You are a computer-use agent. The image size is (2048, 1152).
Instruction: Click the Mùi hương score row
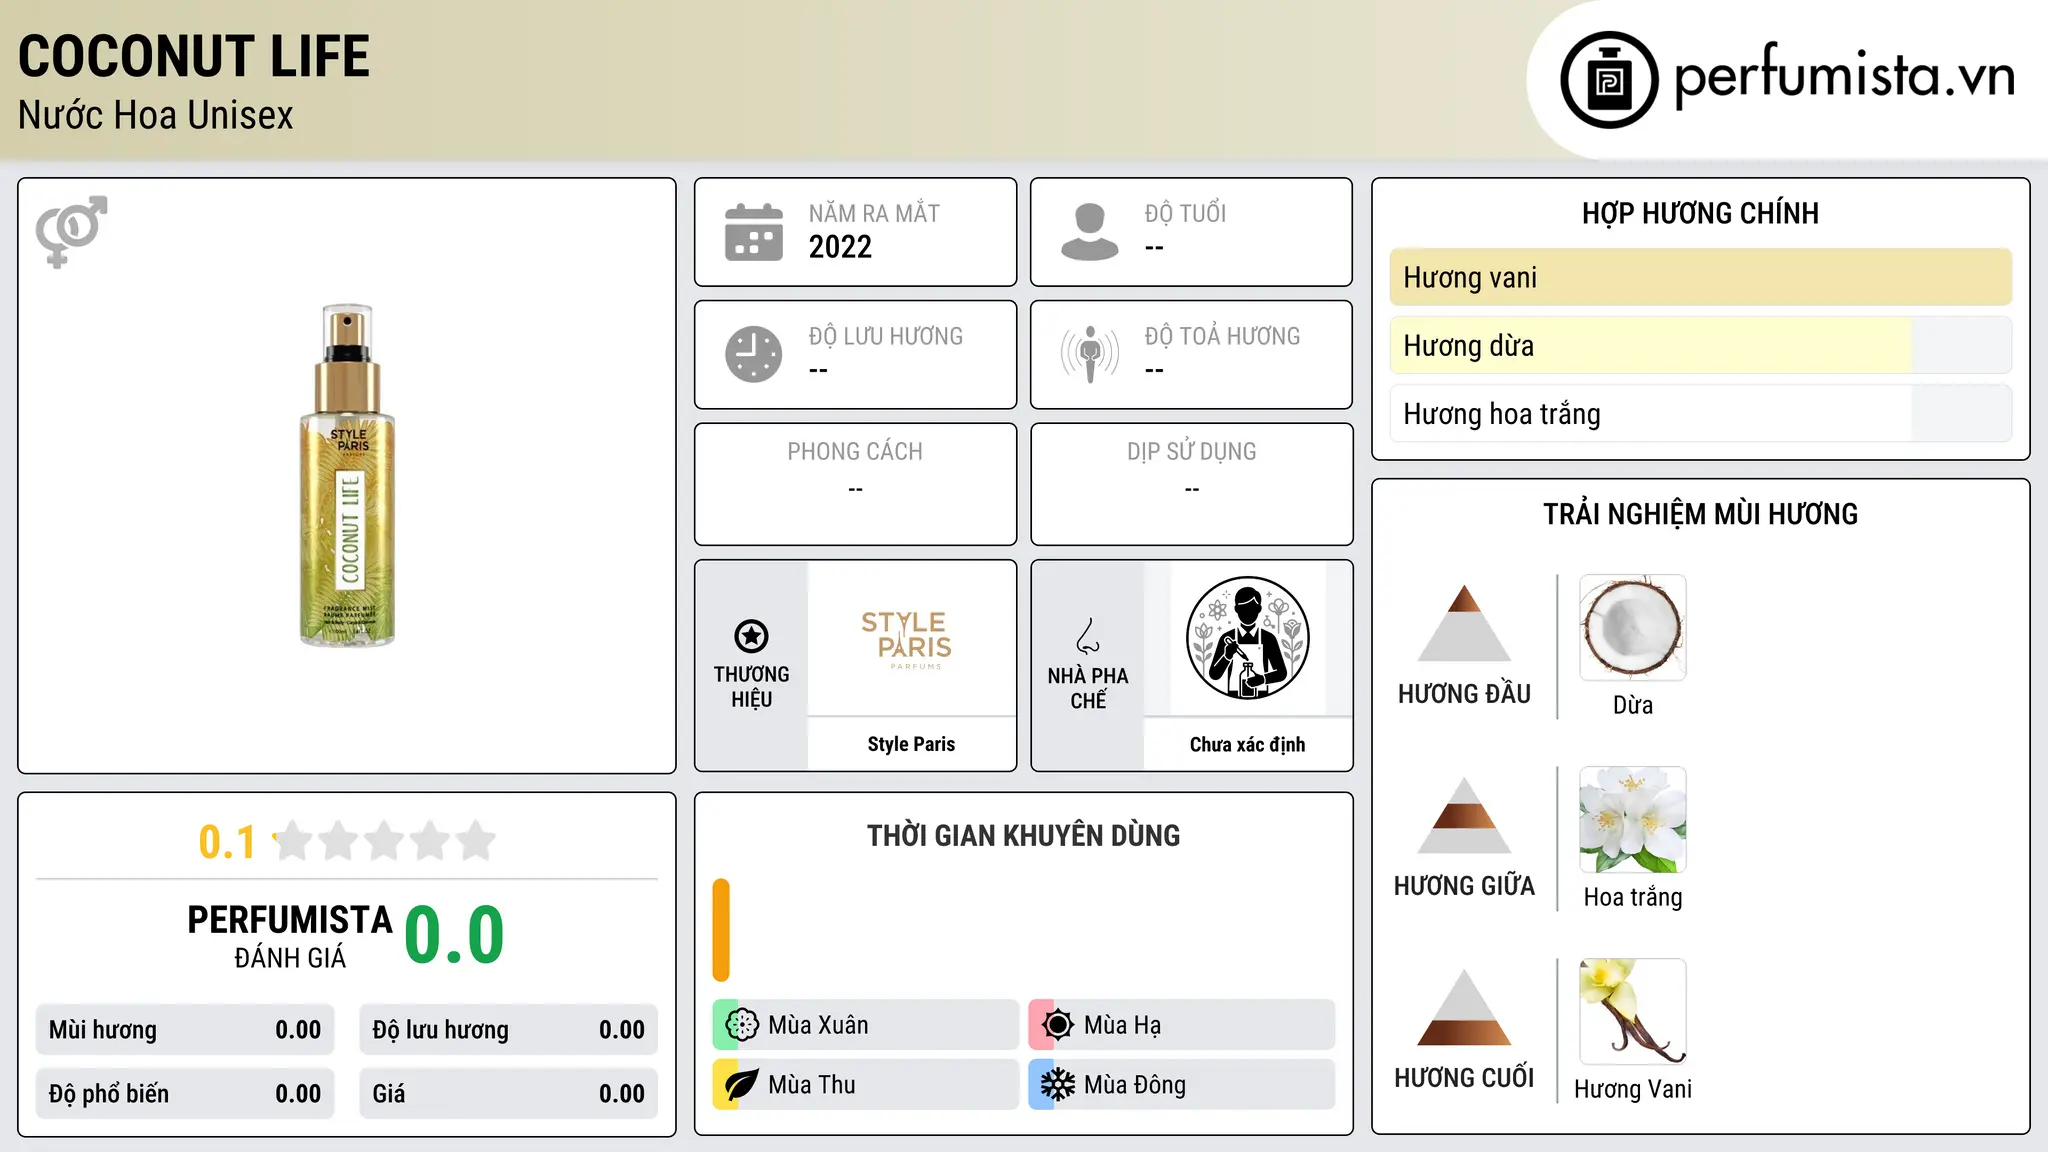tap(185, 1030)
